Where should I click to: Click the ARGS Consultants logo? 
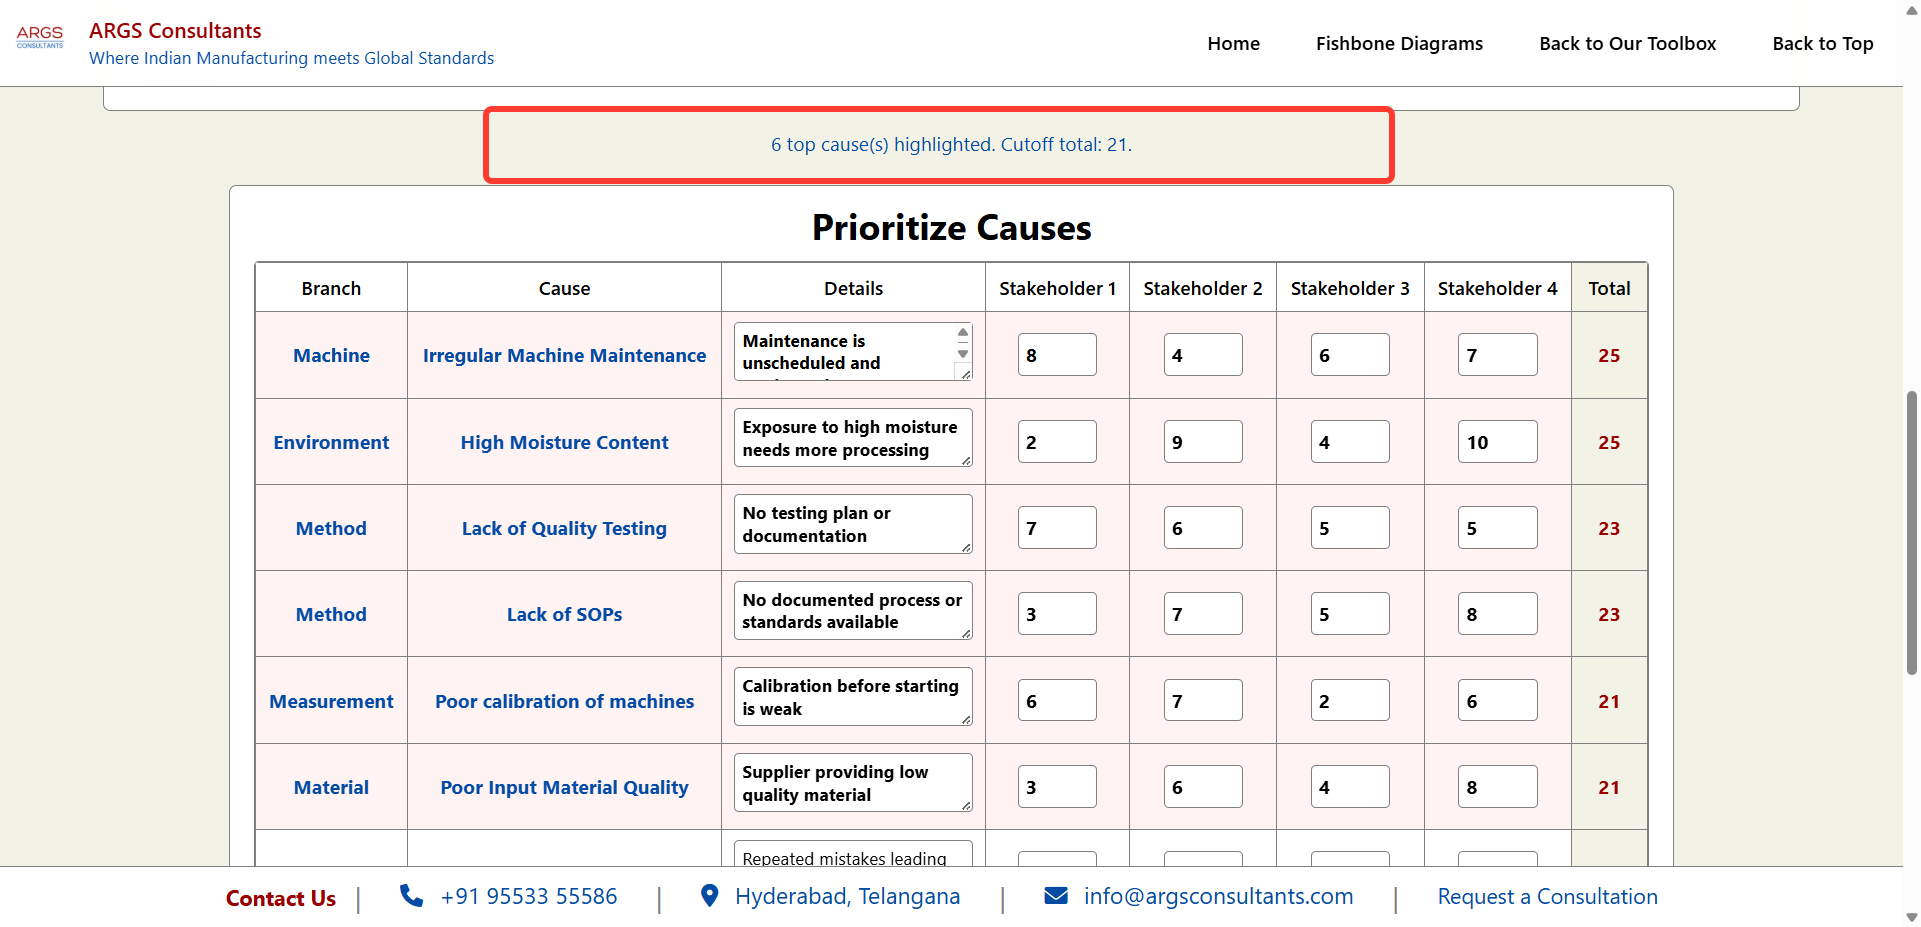pyautogui.click(x=40, y=37)
